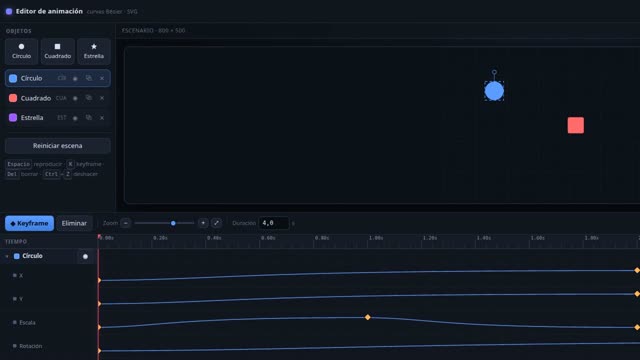640x360 pixels.
Task: Click Reiniciar escena button
Action: click(x=58, y=146)
